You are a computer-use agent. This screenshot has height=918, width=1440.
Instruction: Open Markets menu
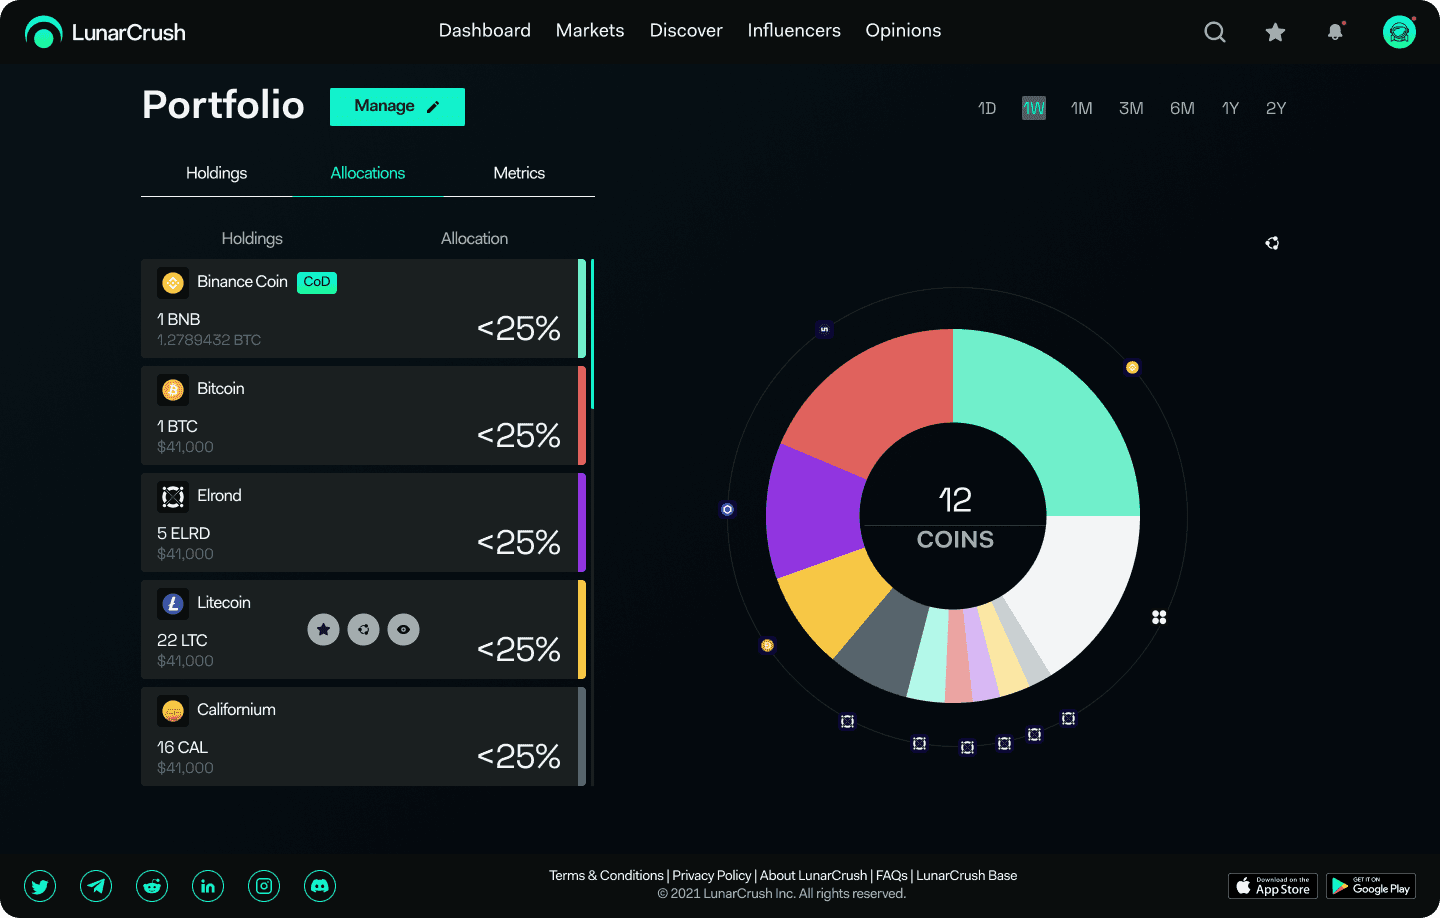[x=590, y=31]
